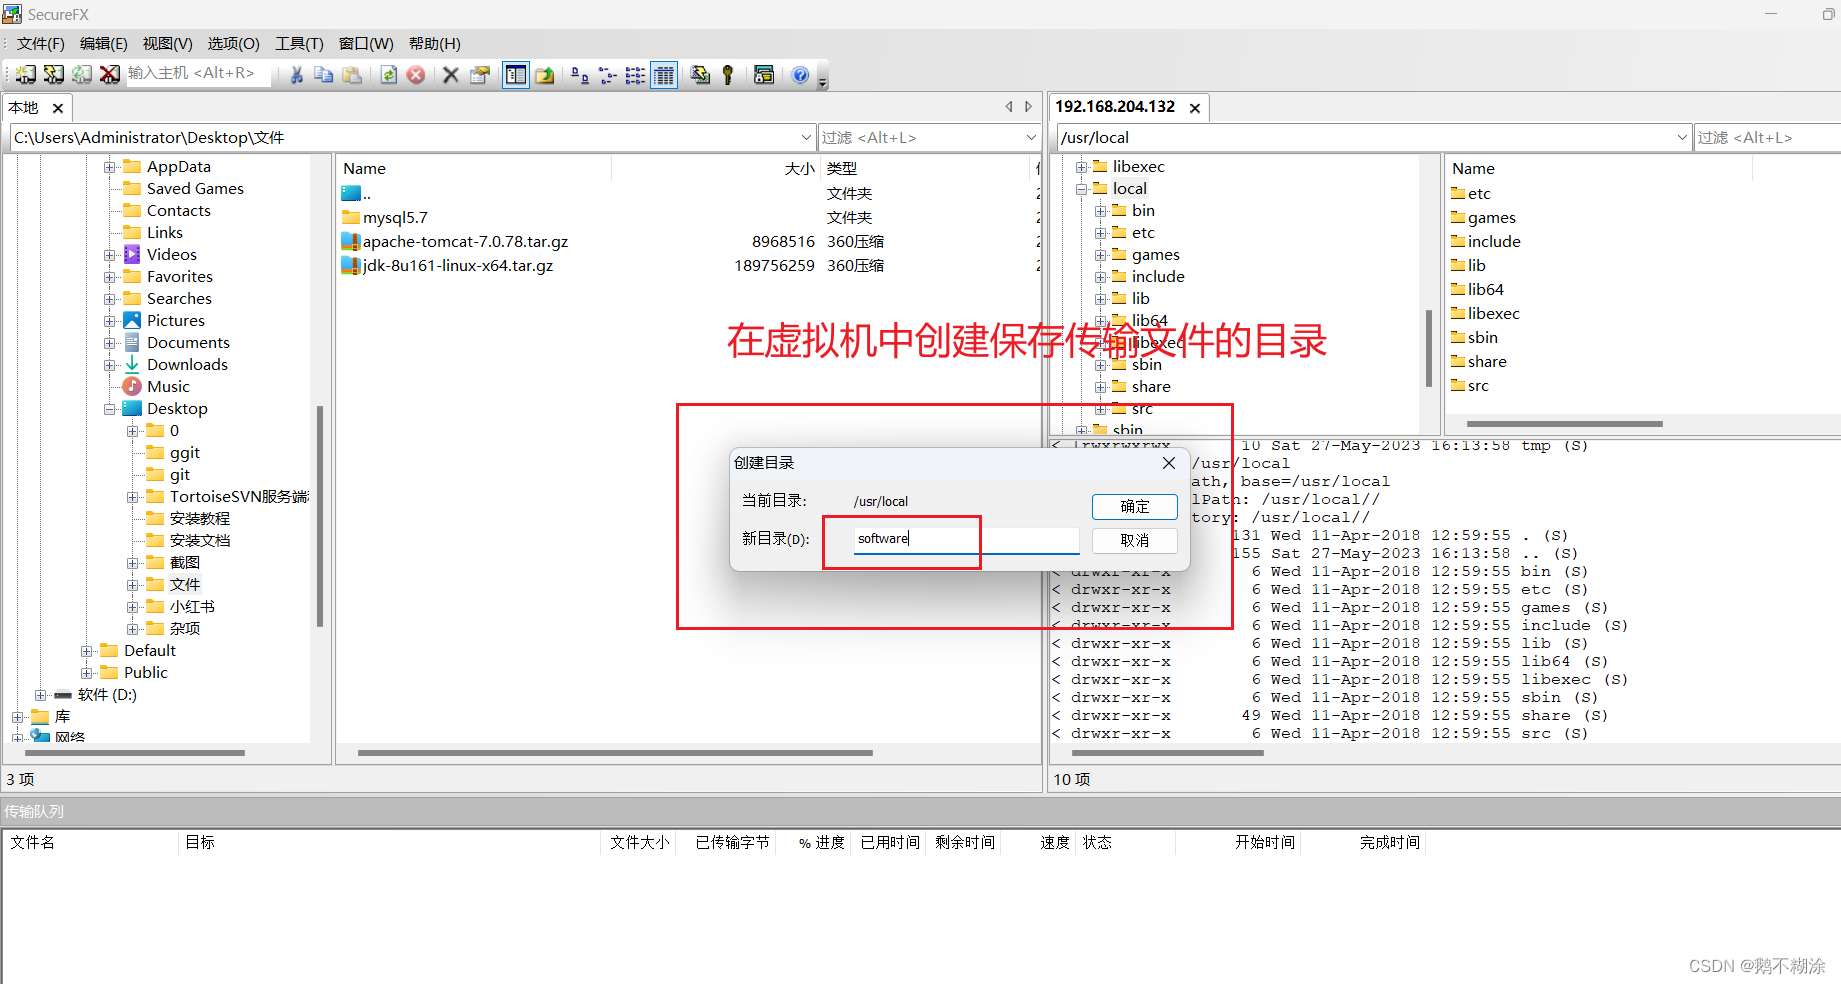Open the 视图(V) menu
The height and width of the screenshot is (984, 1841).
[167, 44]
